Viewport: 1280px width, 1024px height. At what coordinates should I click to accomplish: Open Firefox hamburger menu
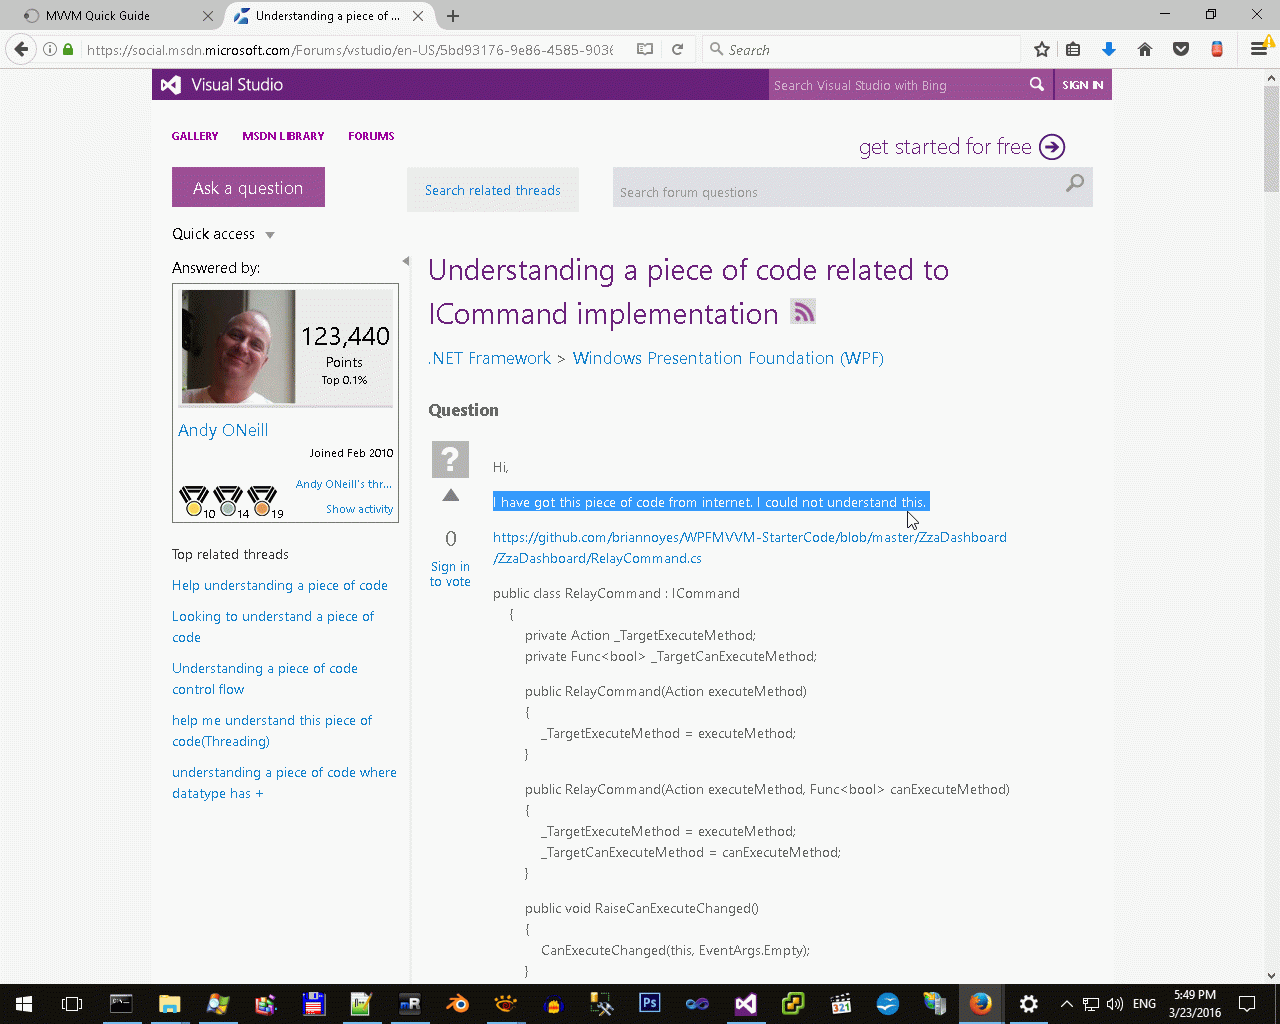click(x=1259, y=49)
